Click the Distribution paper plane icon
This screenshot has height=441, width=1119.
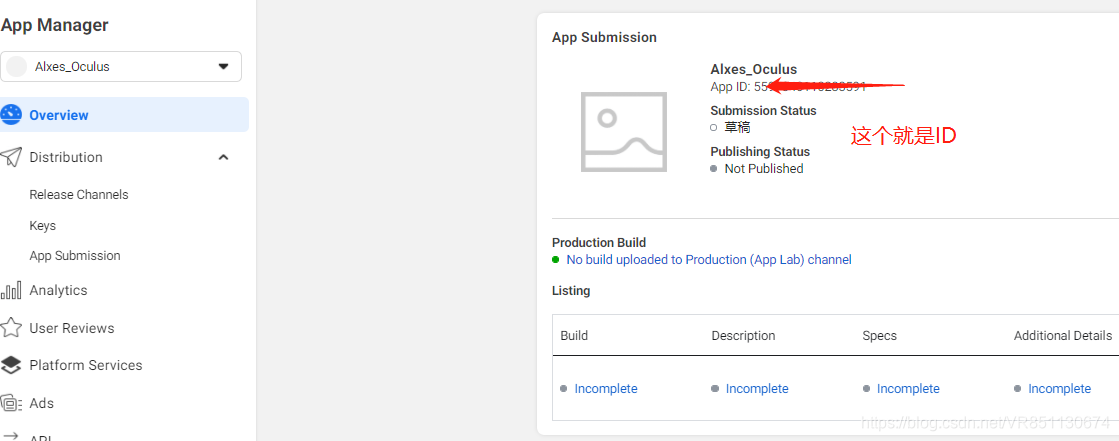(11, 157)
